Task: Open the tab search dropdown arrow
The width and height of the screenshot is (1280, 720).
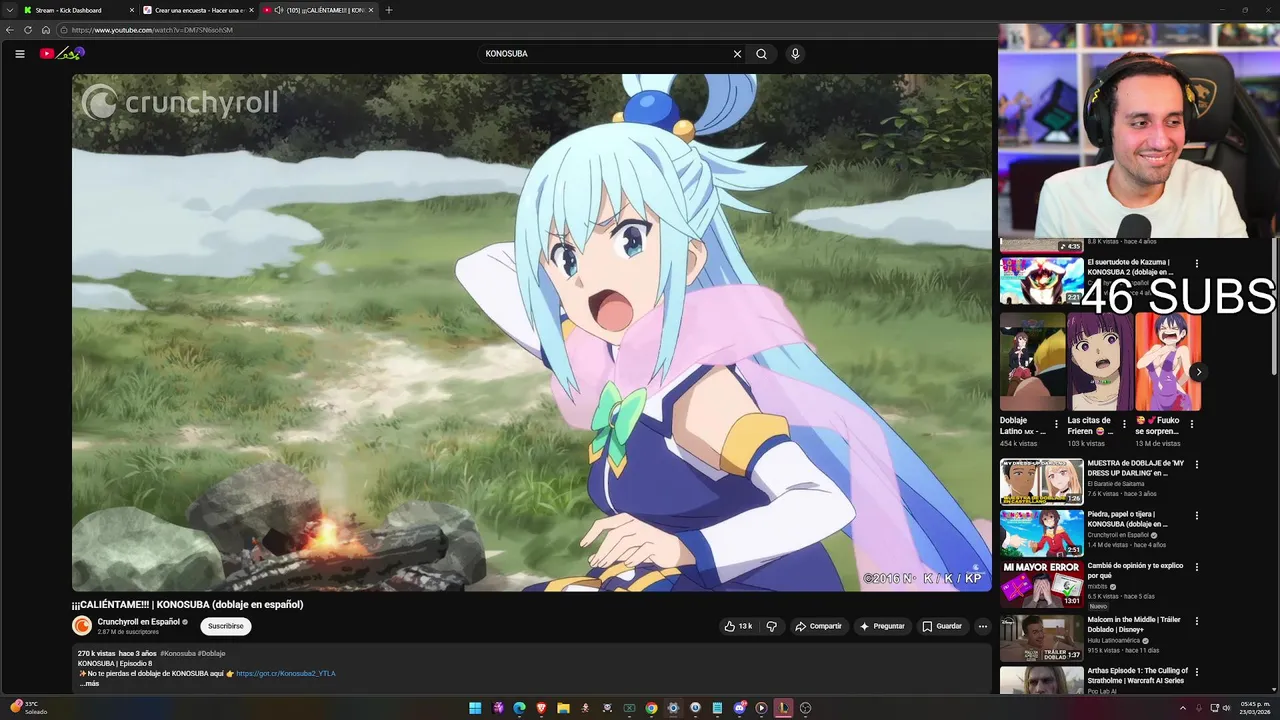Action: [8, 10]
